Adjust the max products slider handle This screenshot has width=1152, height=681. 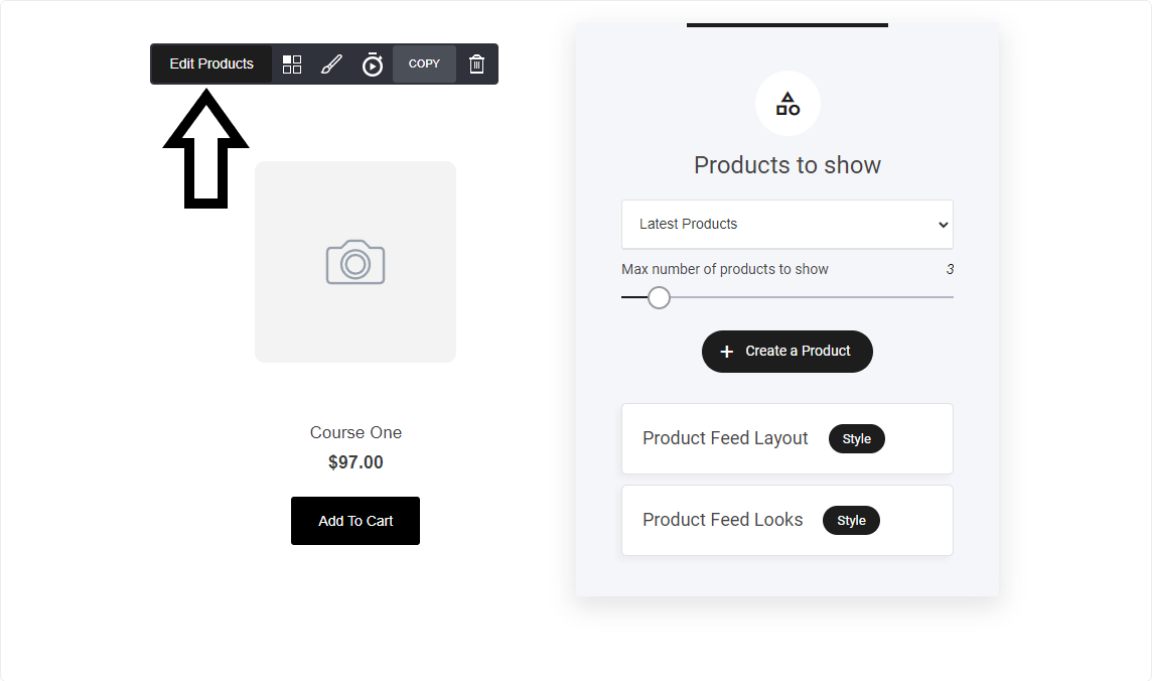coord(659,298)
